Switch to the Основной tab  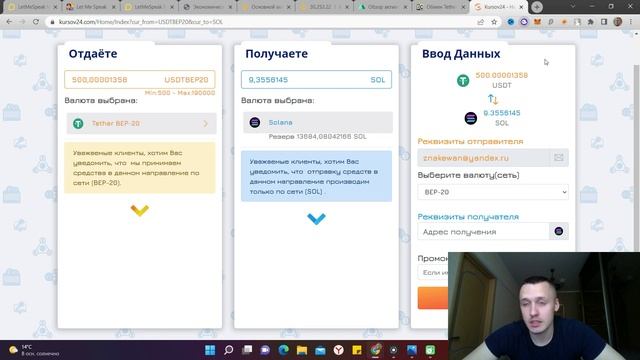coord(266,7)
